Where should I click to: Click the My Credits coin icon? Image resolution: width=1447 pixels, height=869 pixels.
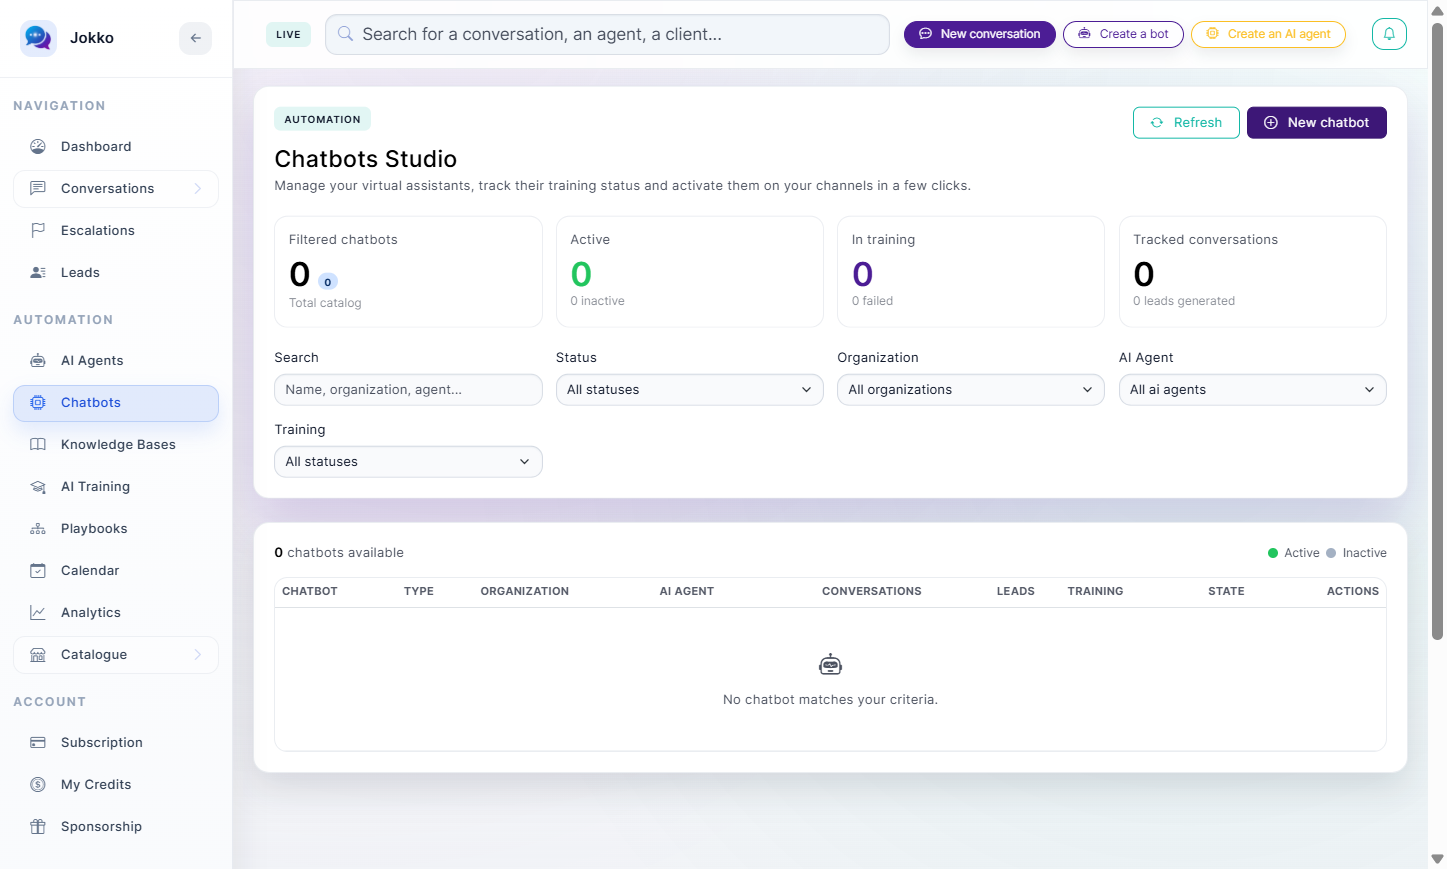[x=38, y=784]
